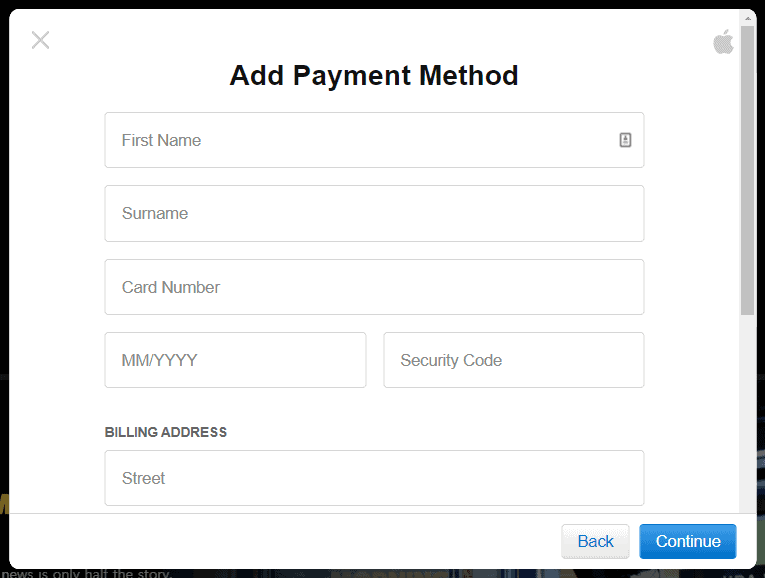The width and height of the screenshot is (765, 578).
Task: Select the Security Code field
Action: (x=514, y=360)
